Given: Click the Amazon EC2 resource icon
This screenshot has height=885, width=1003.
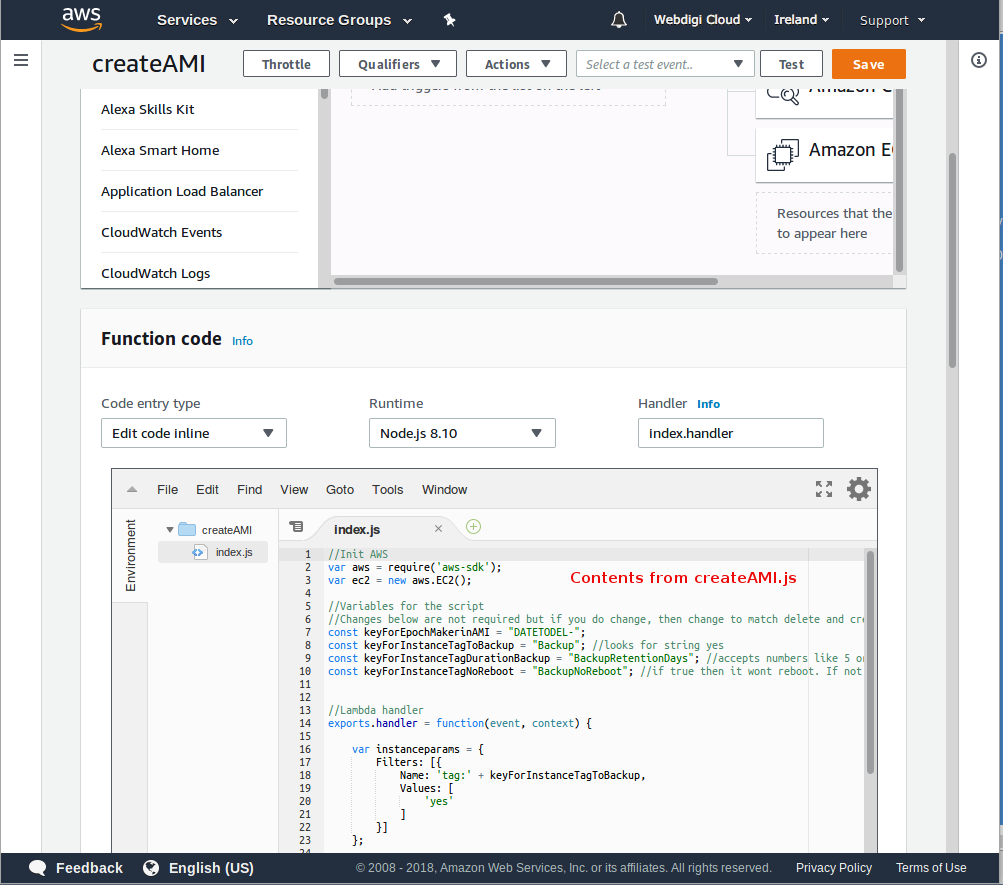Looking at the screenshot, I should pos(783,155).
